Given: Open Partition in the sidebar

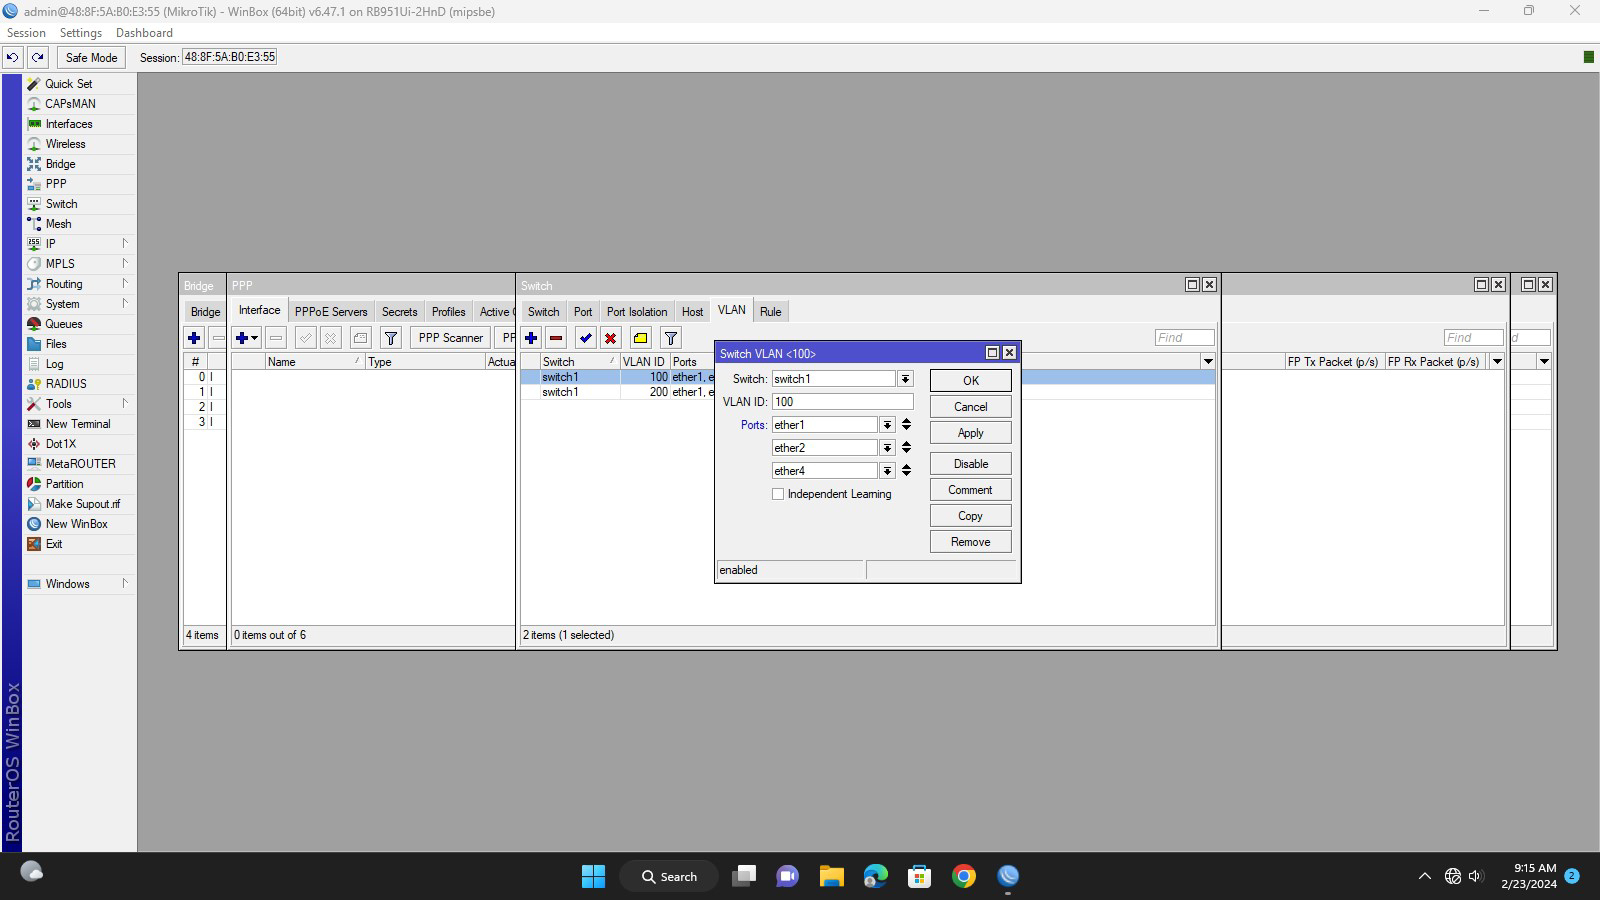Looking at the screenshot, I should [x=64, y=484].
